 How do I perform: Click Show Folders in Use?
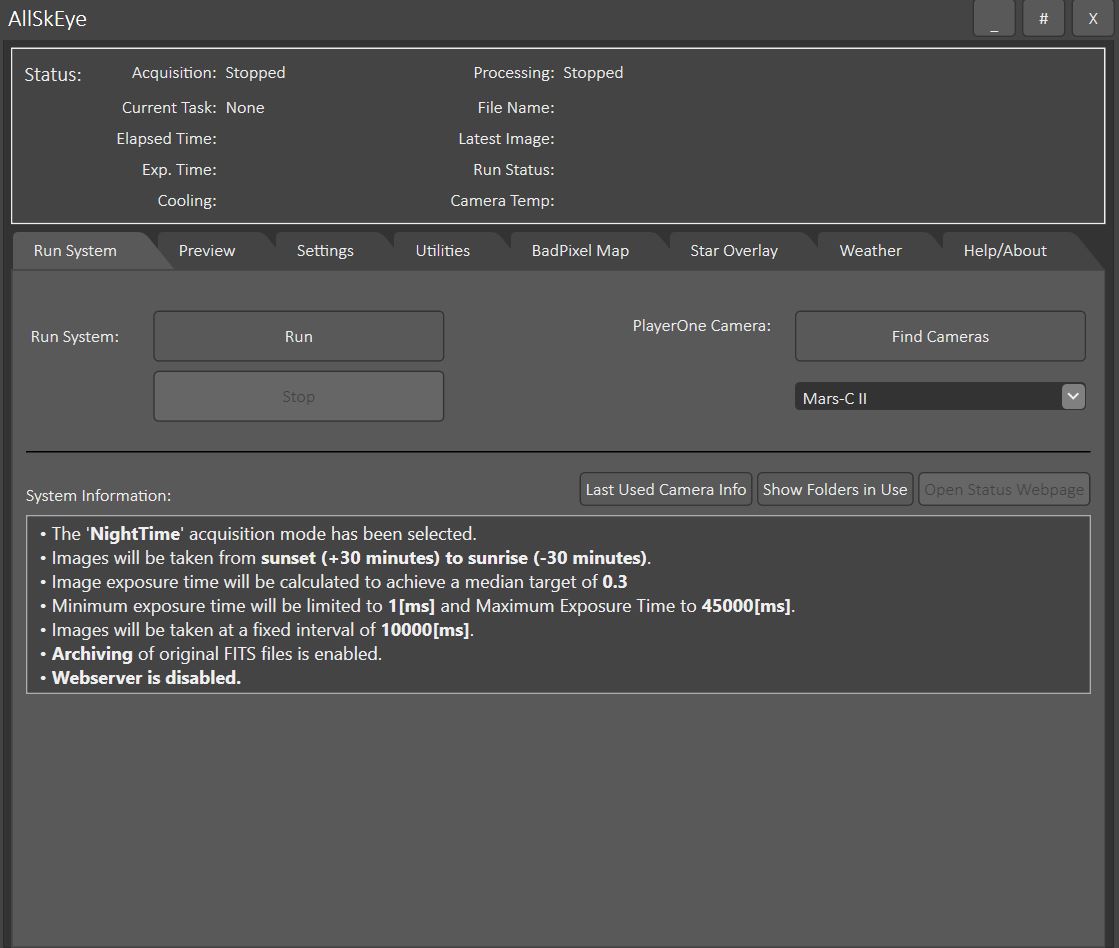(835, 489)
